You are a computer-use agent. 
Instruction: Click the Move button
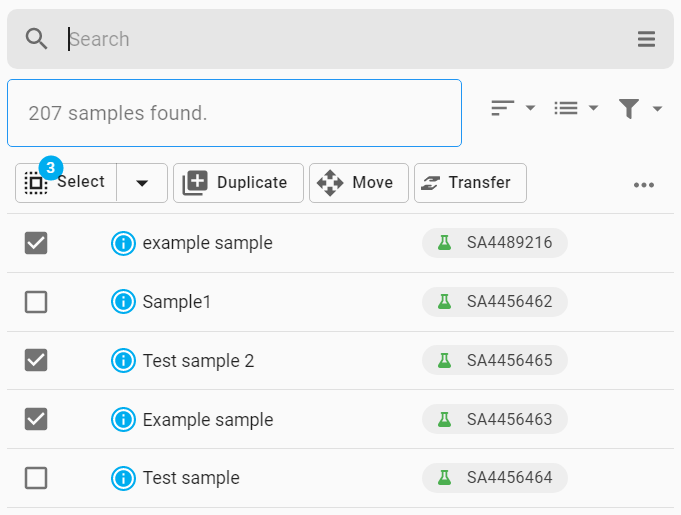[x=359, y=183]
